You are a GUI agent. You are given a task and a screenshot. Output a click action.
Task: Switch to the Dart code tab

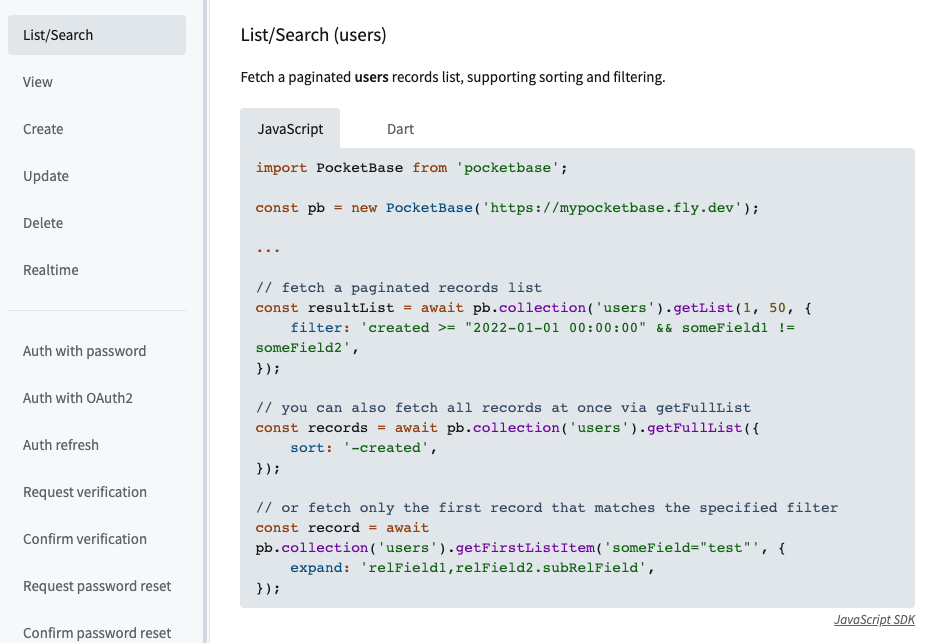(400, 129)
